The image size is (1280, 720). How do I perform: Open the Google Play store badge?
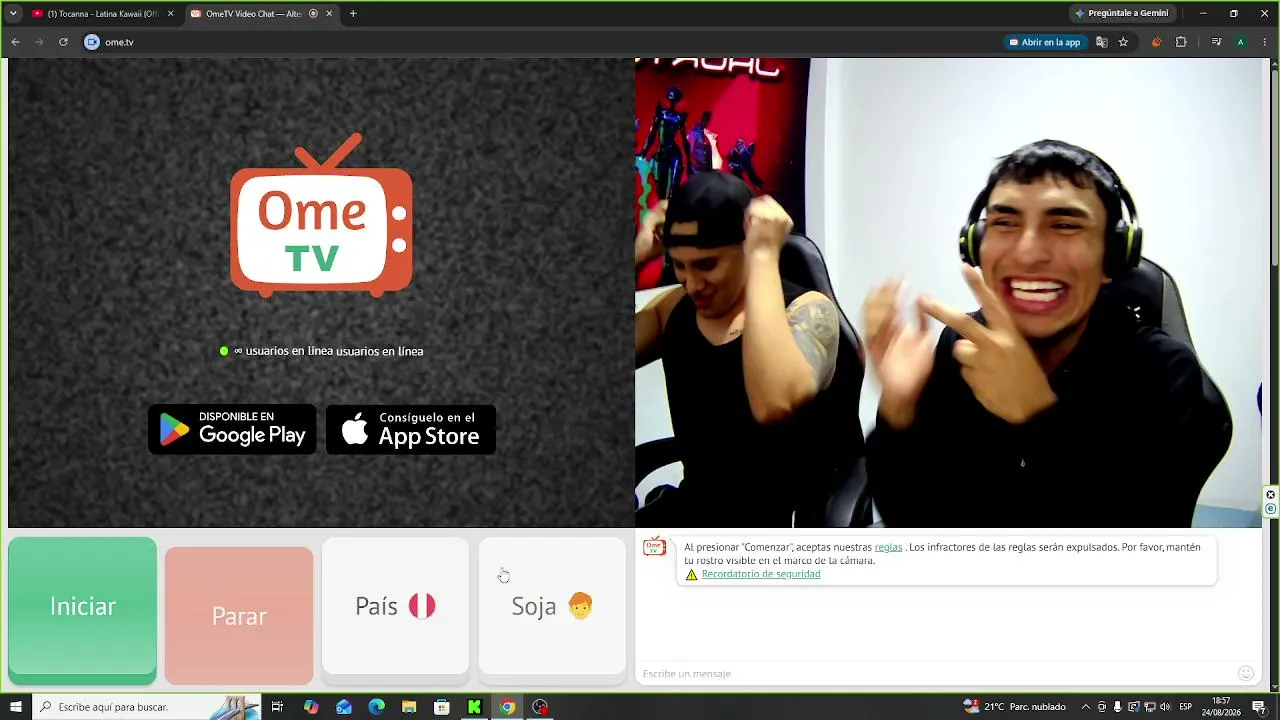coord(232,429)
